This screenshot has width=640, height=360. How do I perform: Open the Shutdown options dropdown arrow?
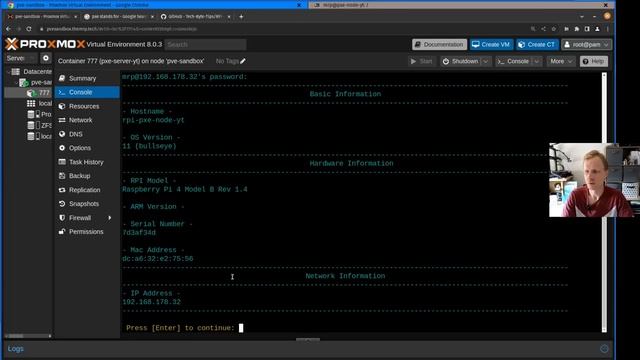pos(485,61)
